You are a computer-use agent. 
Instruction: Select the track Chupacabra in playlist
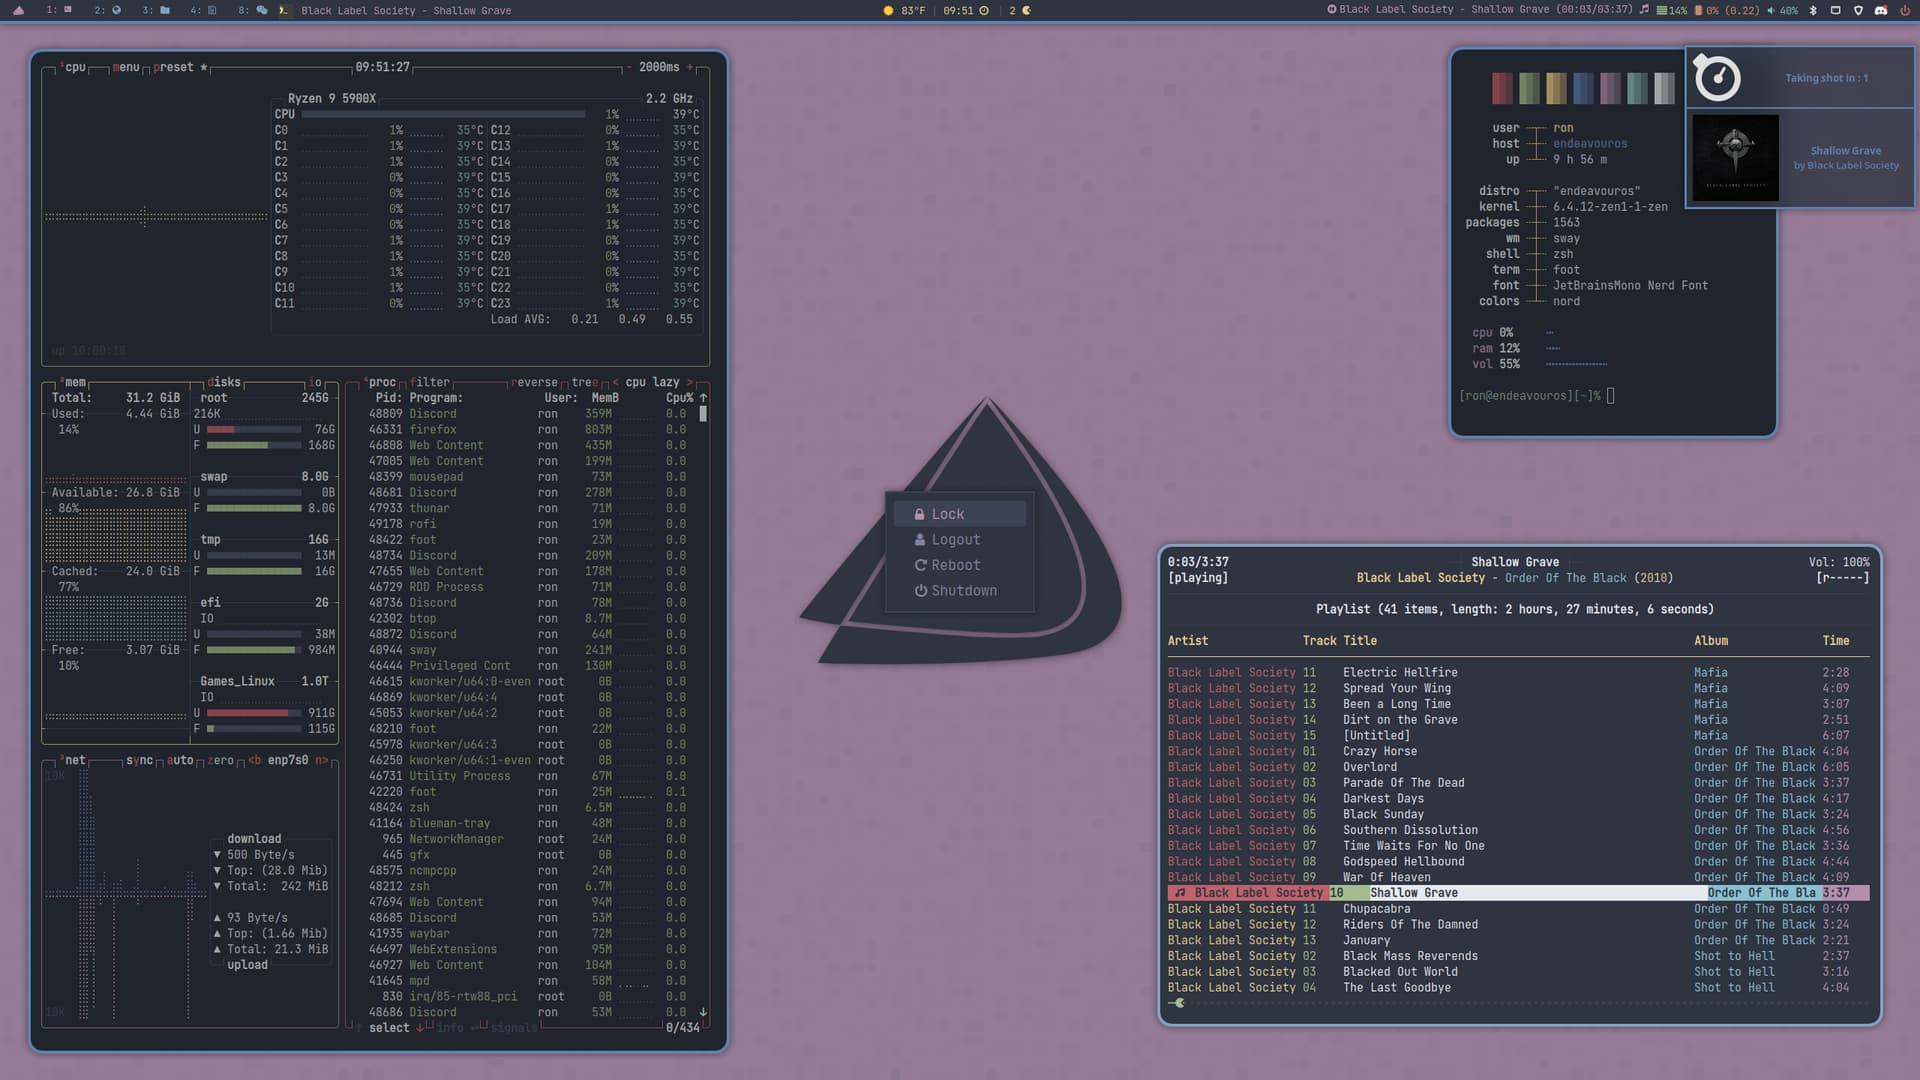pos(1518,909)
